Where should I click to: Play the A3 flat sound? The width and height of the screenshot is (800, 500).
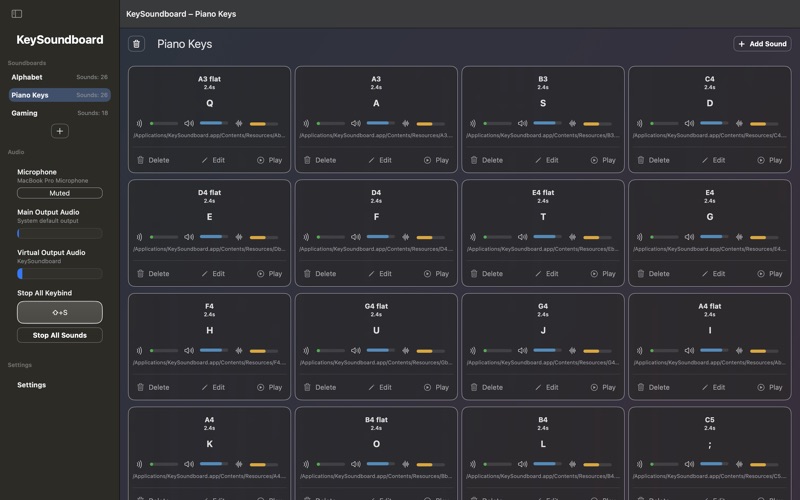(269, 160)
